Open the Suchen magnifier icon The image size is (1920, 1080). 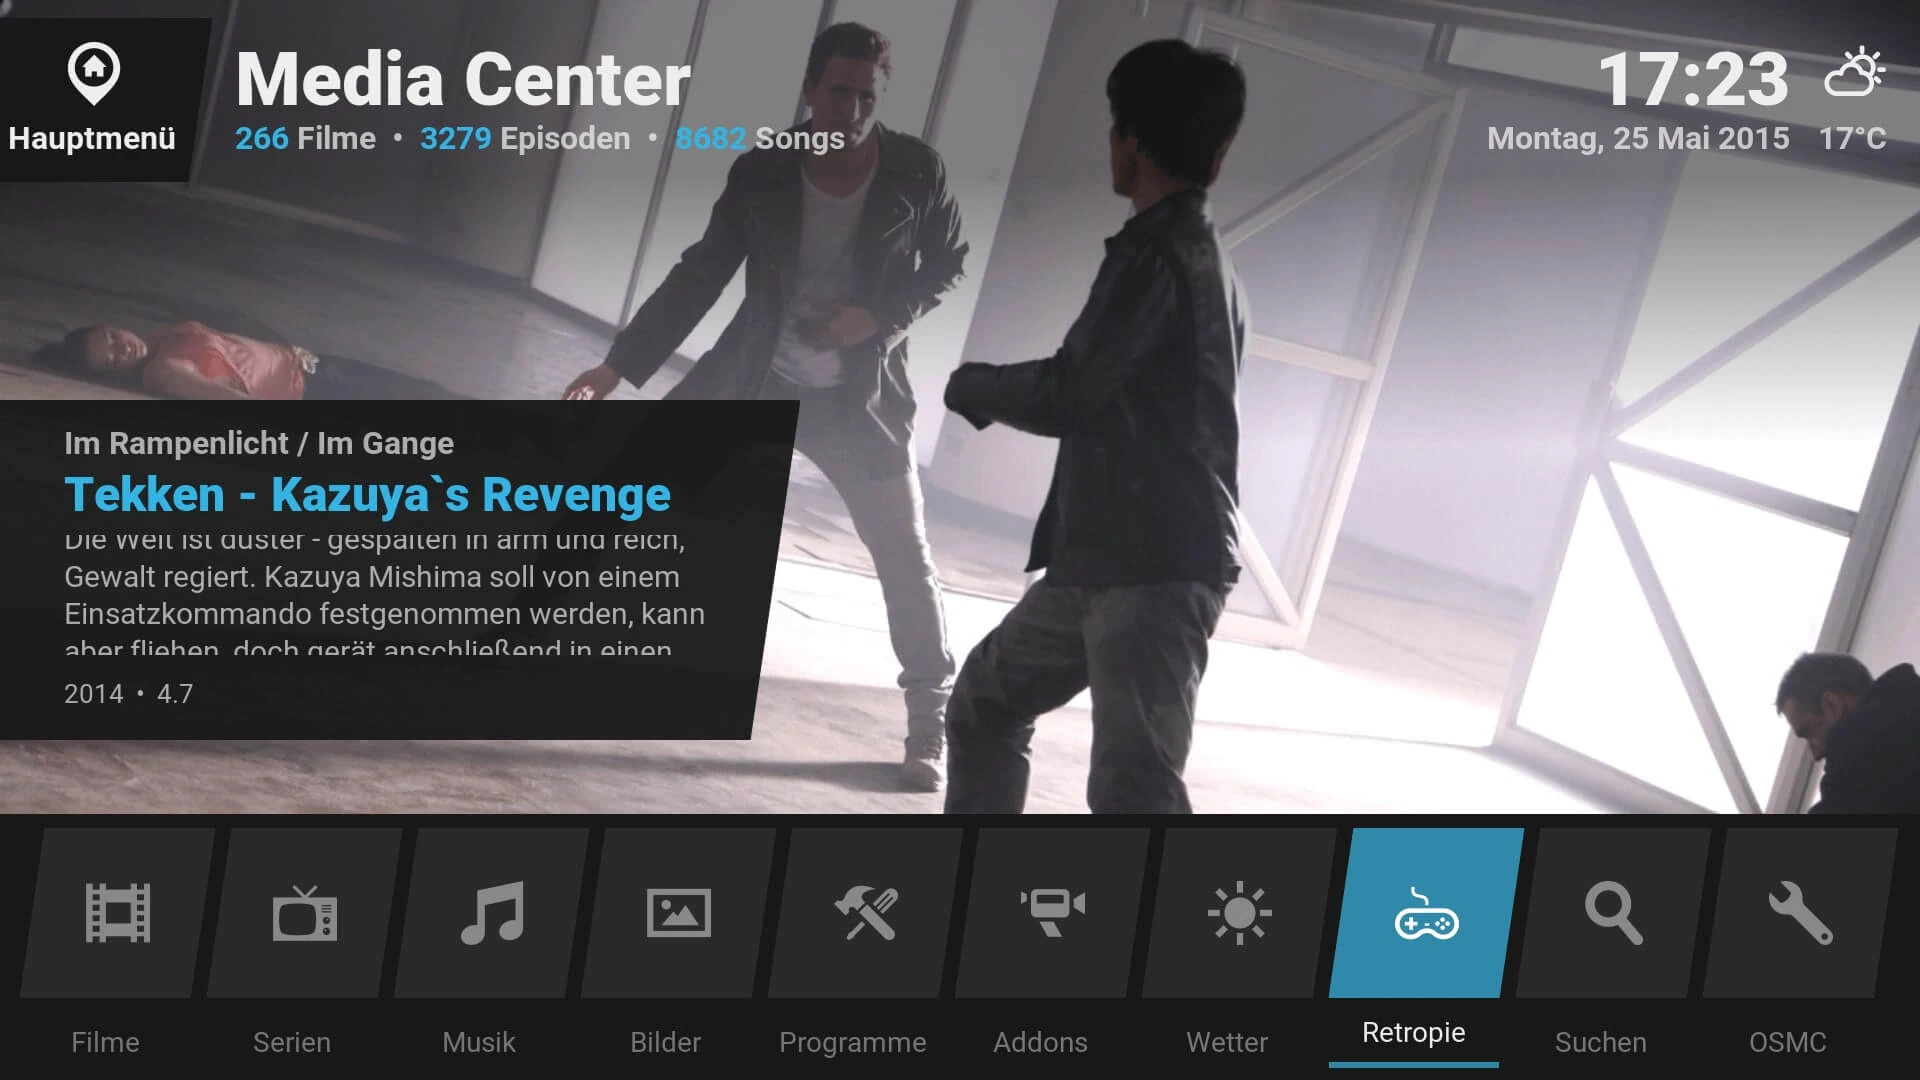[x=1614, y=913]
